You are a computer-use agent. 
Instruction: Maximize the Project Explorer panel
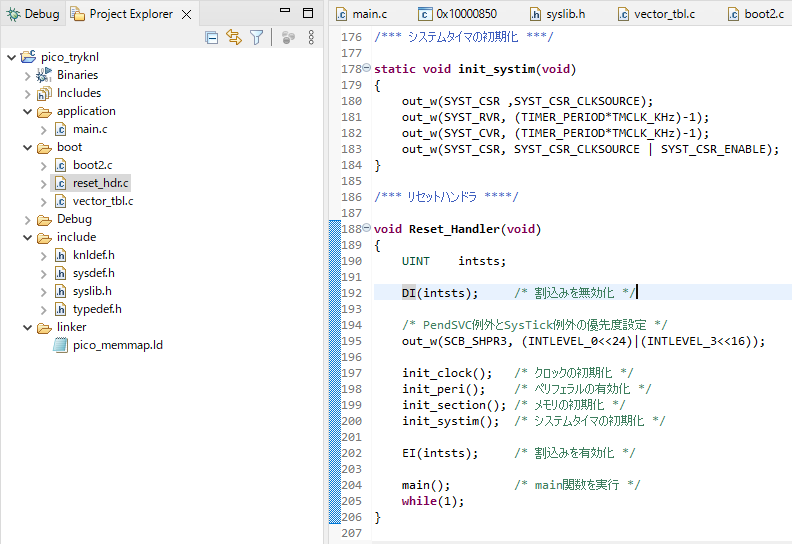tap(309, 13)
